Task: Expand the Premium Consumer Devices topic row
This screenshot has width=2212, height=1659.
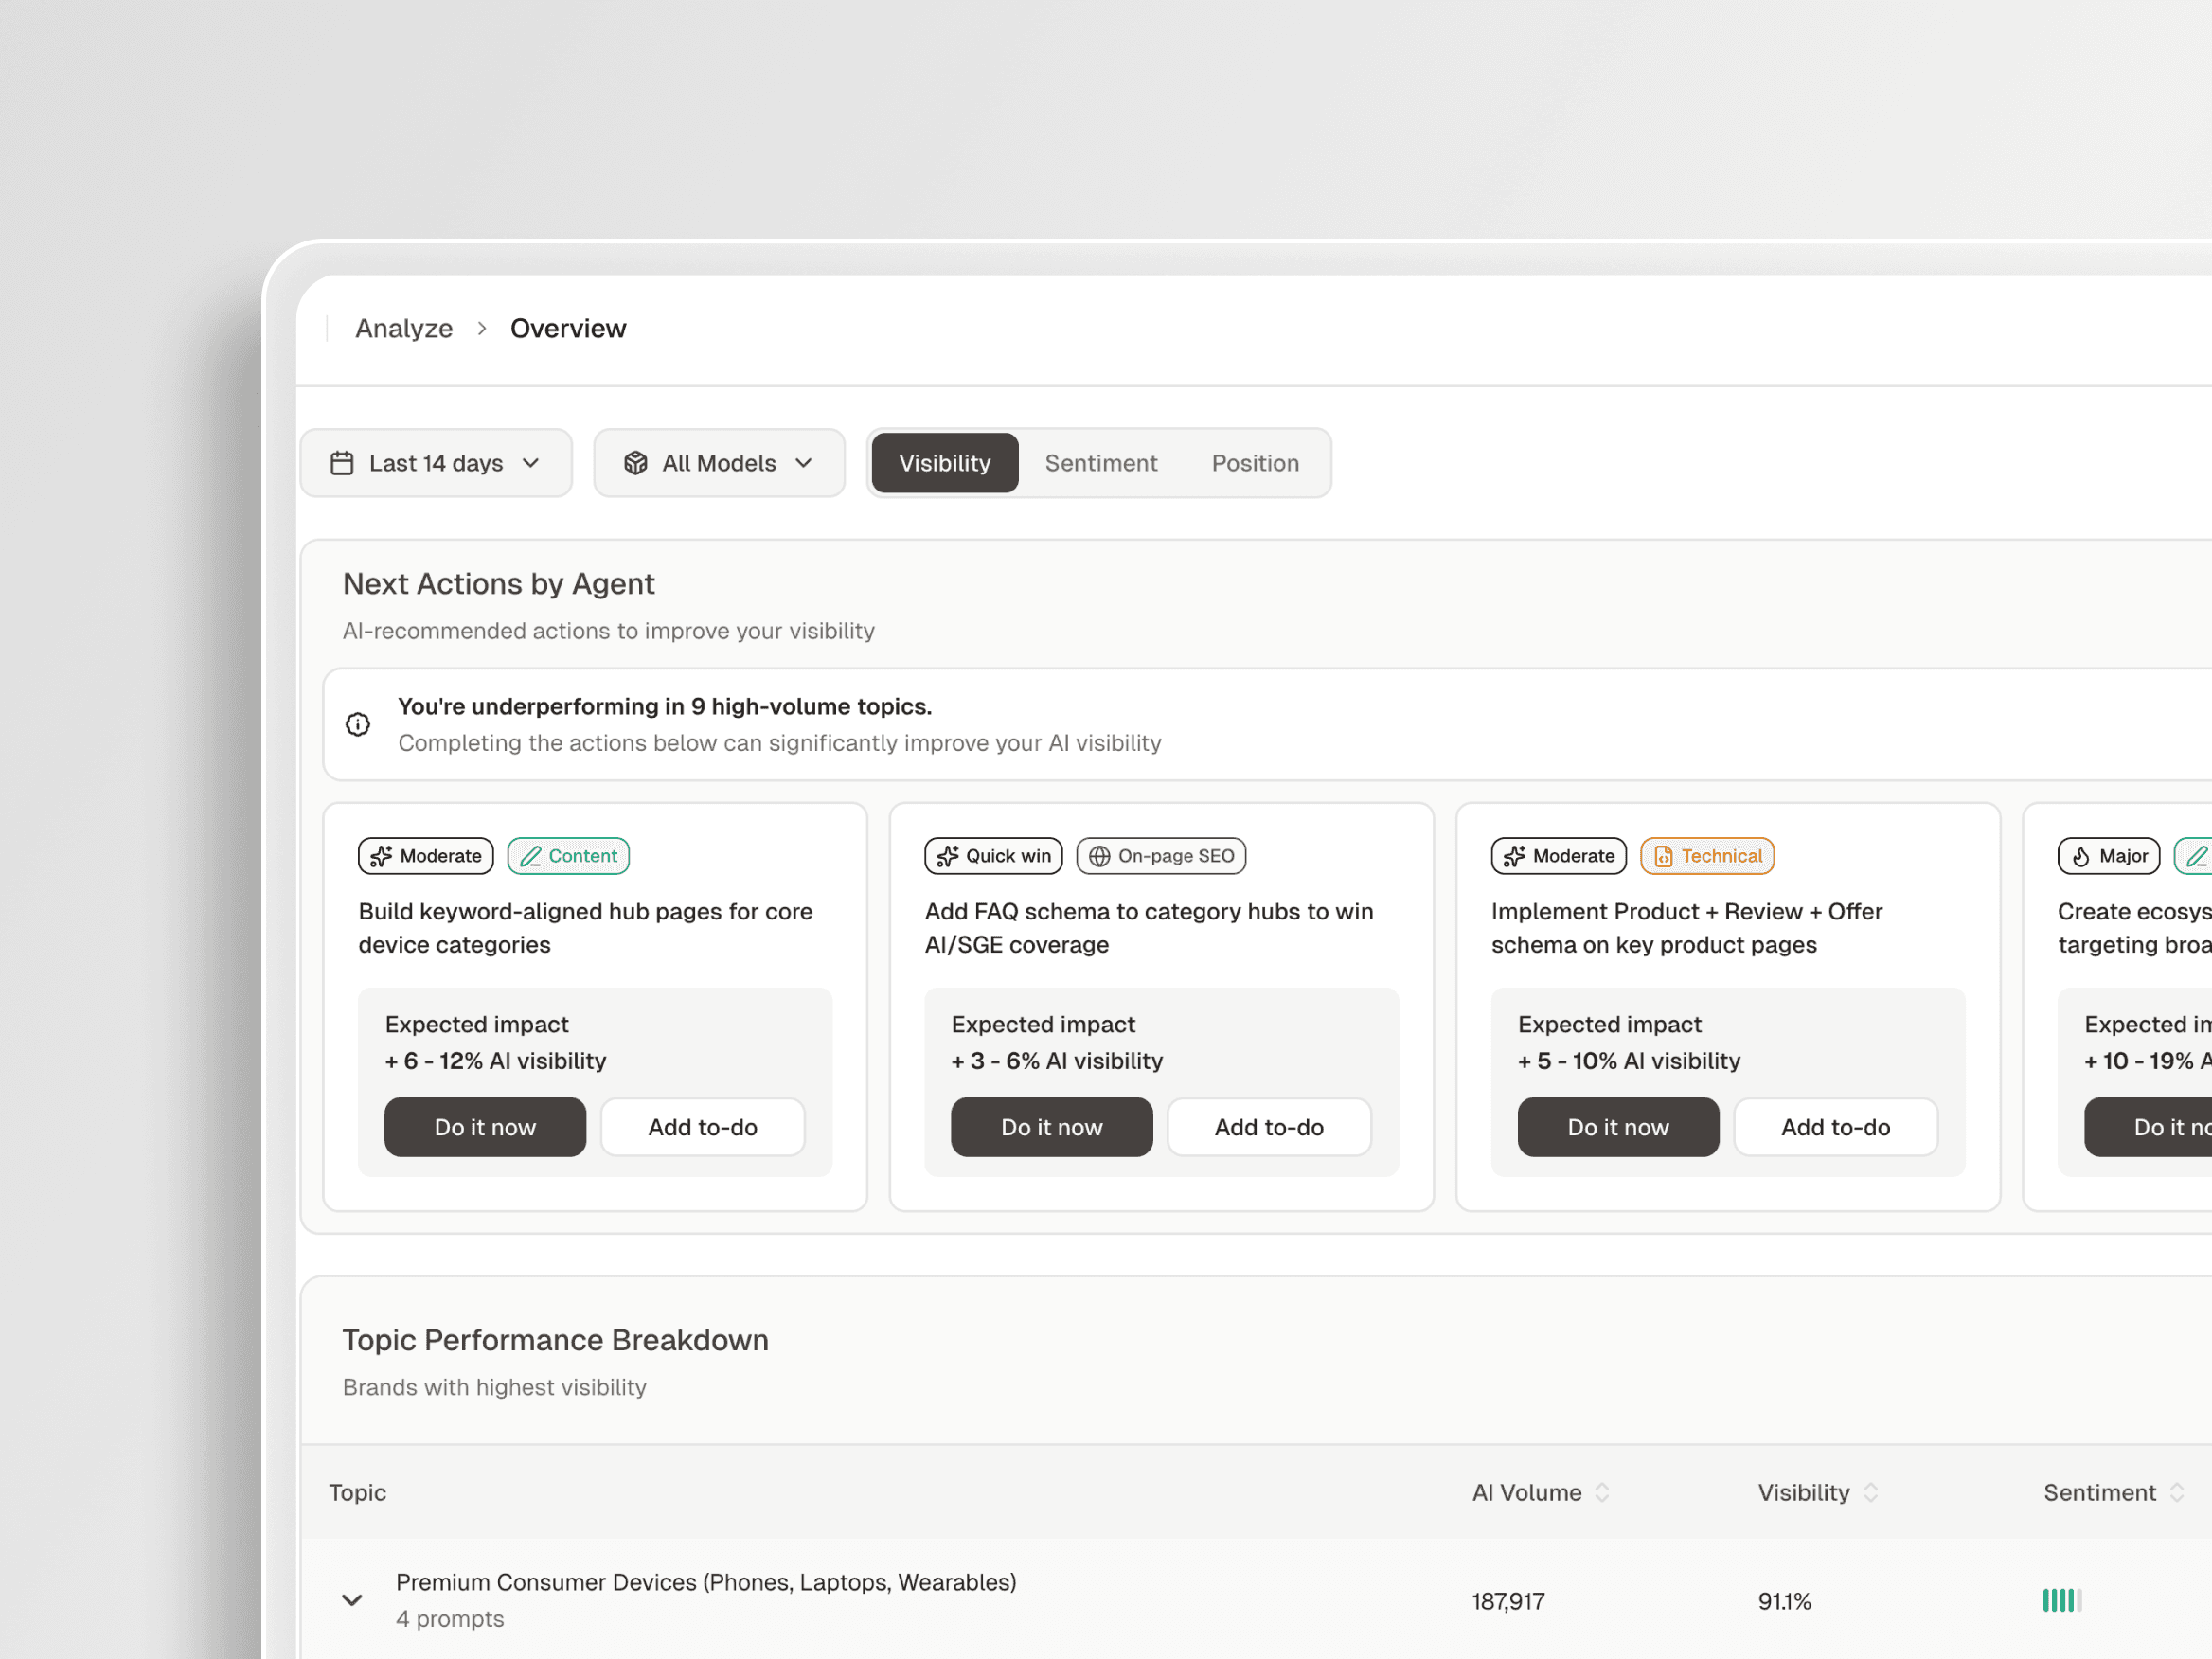Action: 352,1600
